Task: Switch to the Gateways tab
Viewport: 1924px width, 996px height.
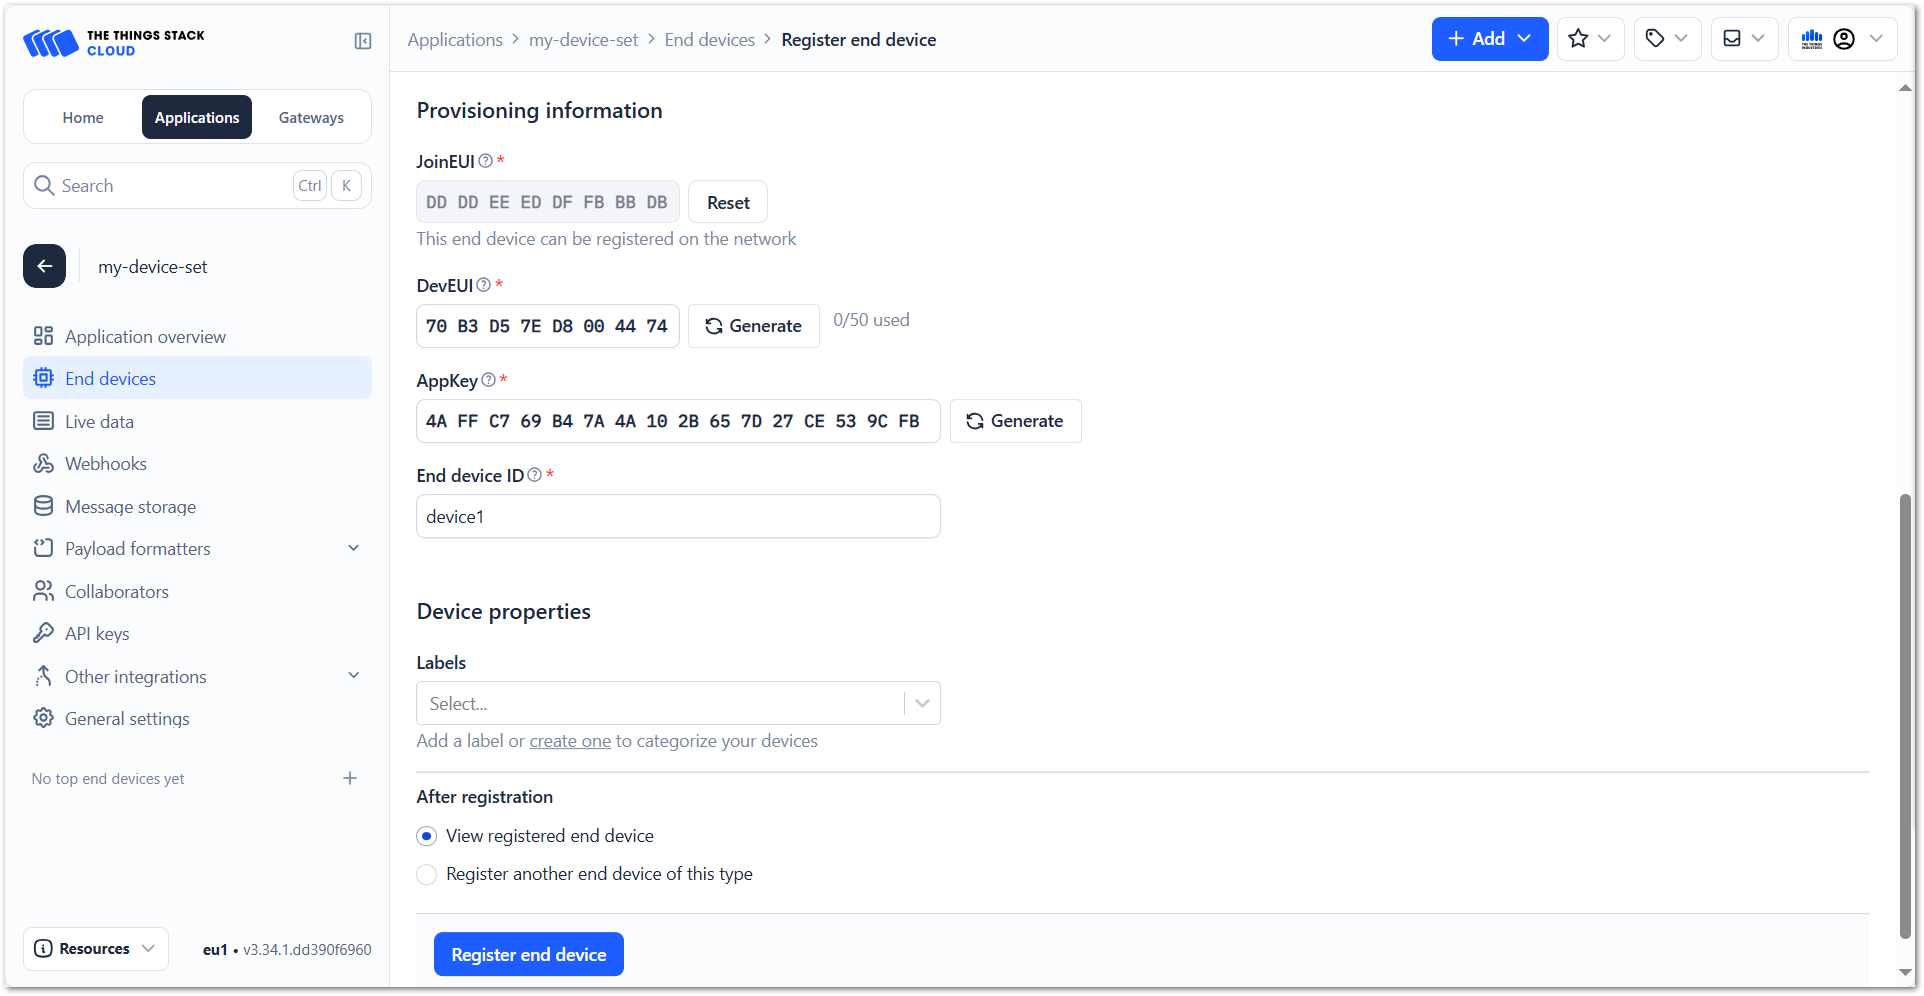Action: pos(311,117)
